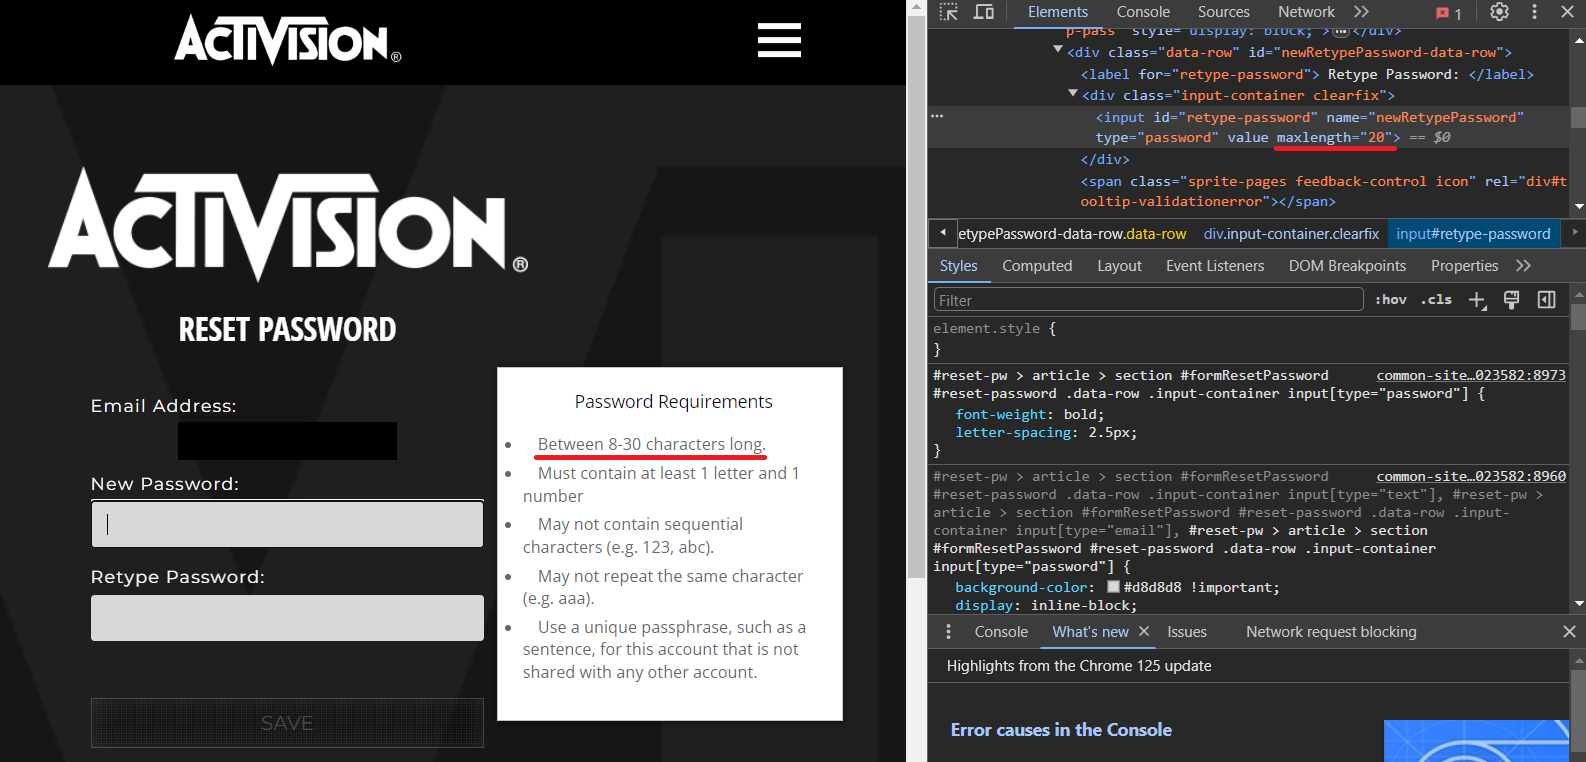Open the Error causes in the Console link
Screen dimensions: 1586x762
[1061, 730]
